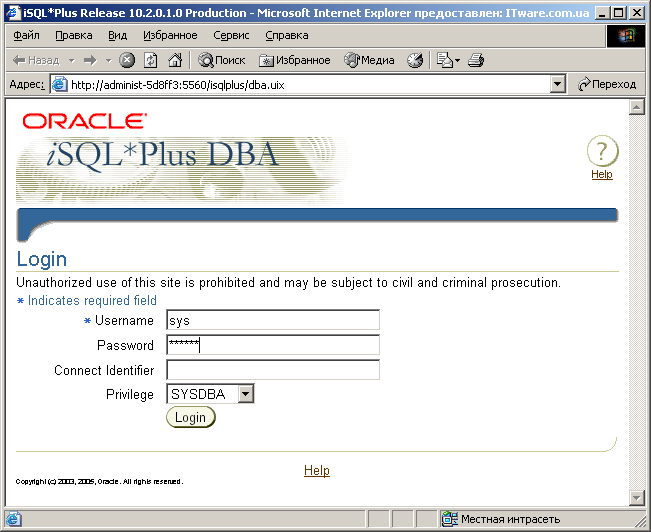Go to the home page icon

coord(175,60)
